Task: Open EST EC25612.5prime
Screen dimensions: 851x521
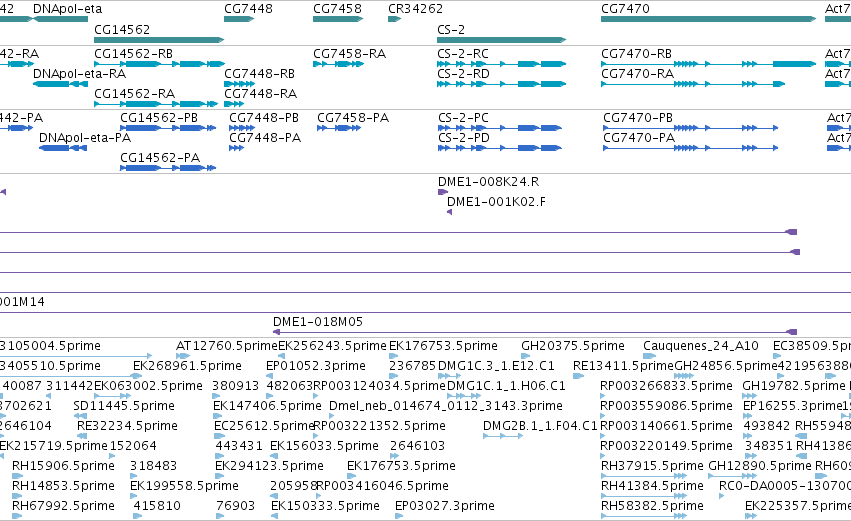Action: tap(264, 425)
